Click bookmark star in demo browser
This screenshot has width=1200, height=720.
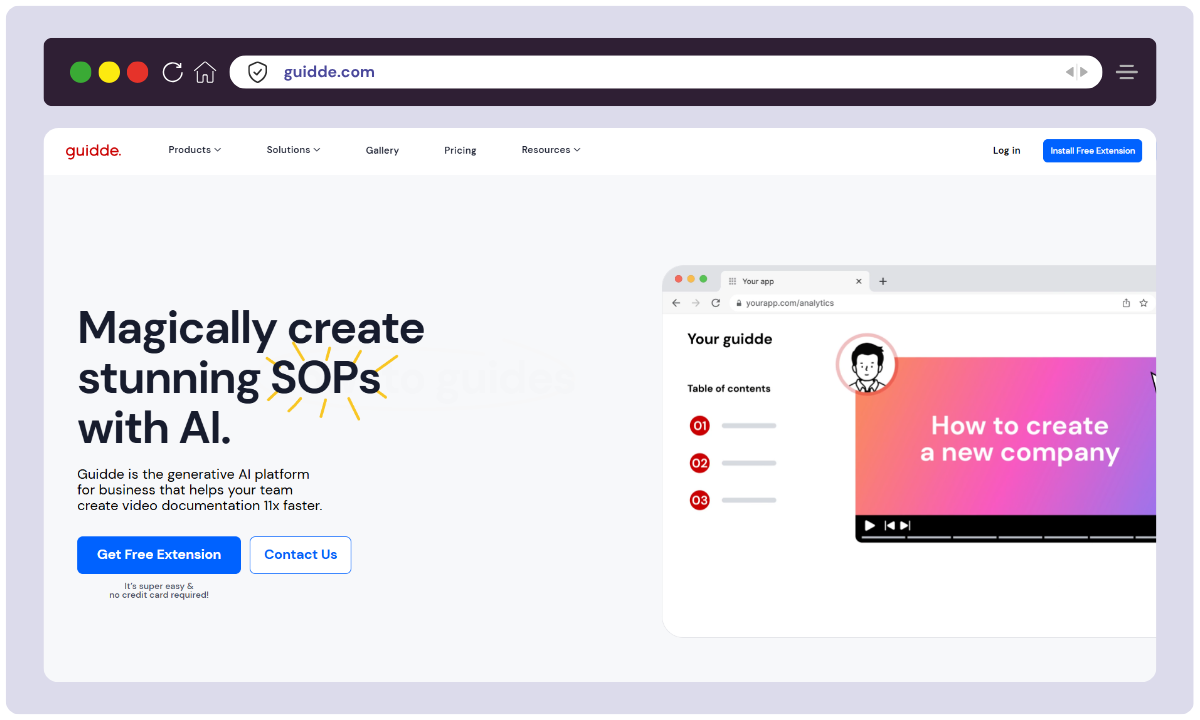(x=1143, y=303)
